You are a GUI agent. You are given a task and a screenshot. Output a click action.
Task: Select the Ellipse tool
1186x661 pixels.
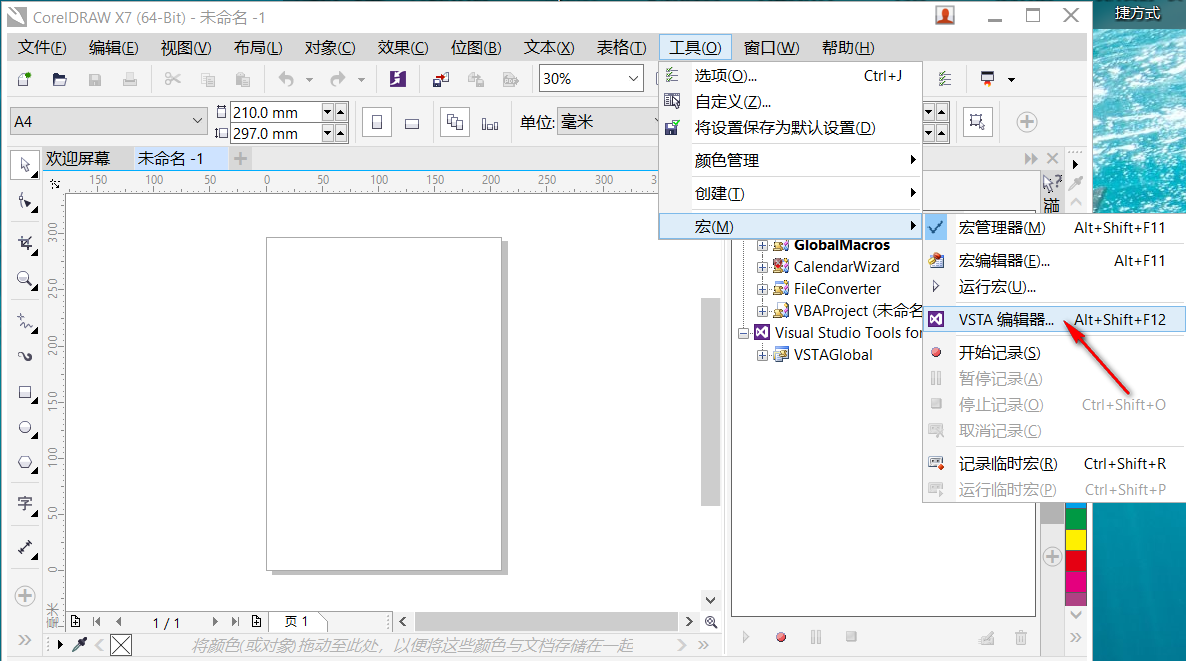[25, 428]
